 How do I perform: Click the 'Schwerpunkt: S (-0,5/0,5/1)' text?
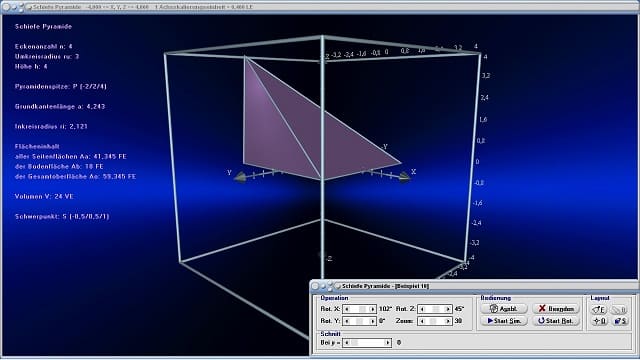pyautogui.click(x=62, y=216)
